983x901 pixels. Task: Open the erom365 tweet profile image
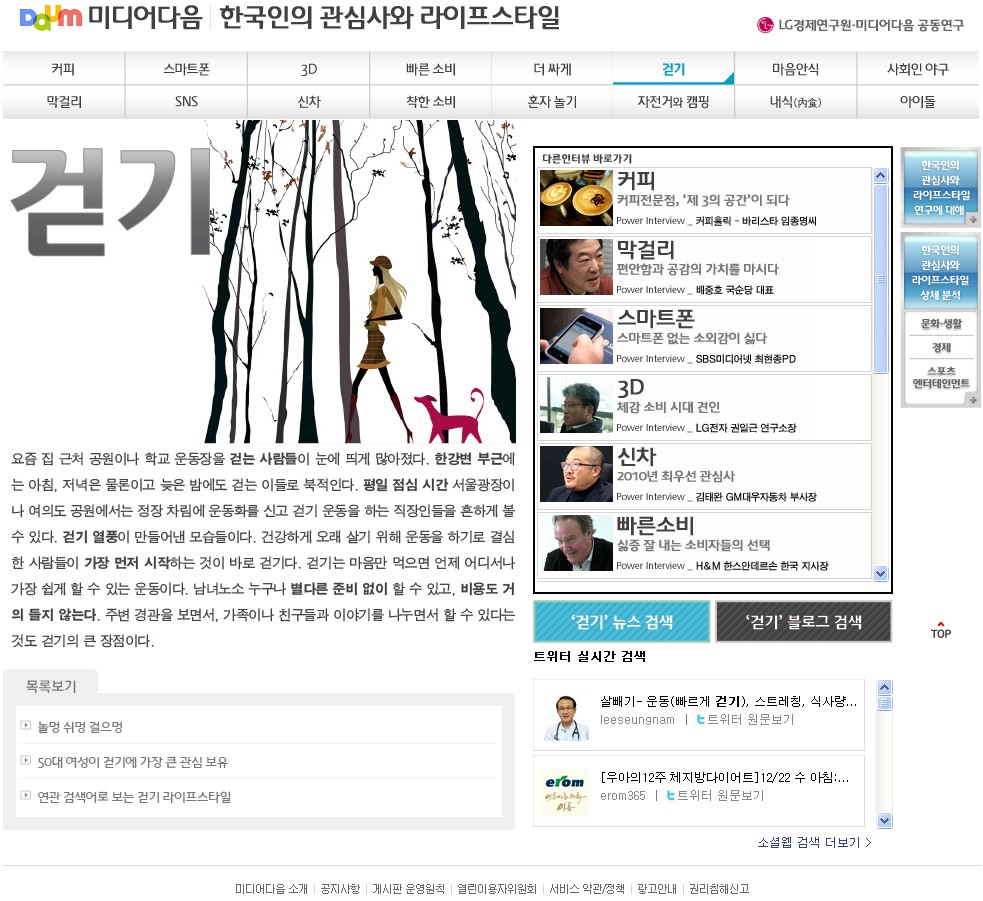(565, 793)
